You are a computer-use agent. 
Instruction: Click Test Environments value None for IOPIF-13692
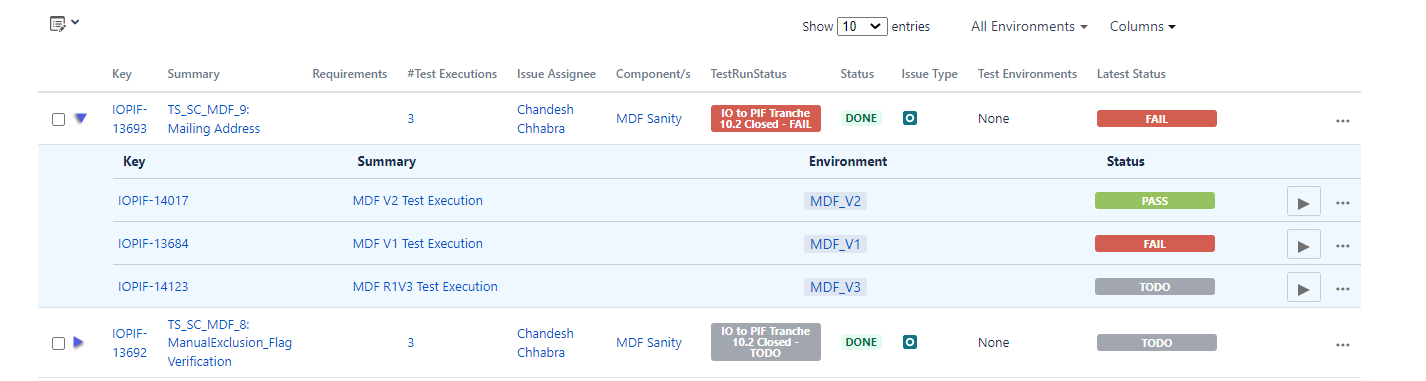[x=994, y=343]
